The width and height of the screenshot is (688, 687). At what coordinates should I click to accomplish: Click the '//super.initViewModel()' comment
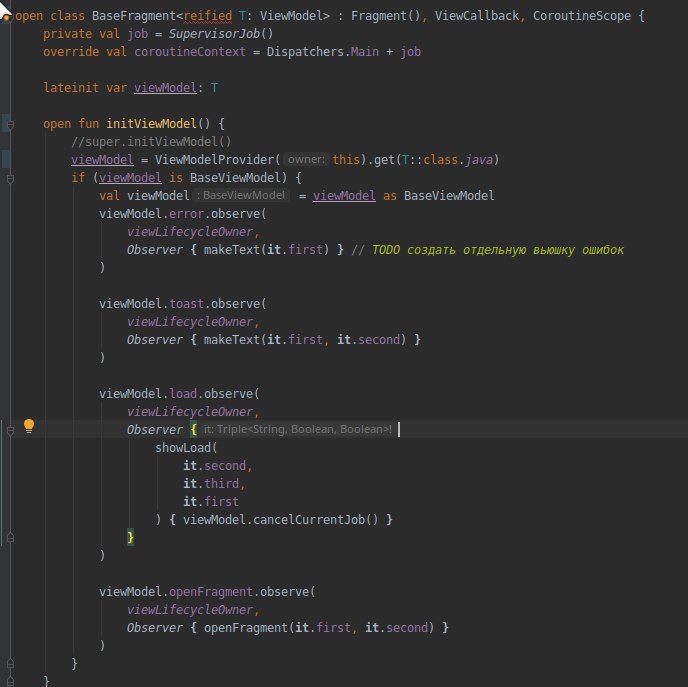point(151,142)
